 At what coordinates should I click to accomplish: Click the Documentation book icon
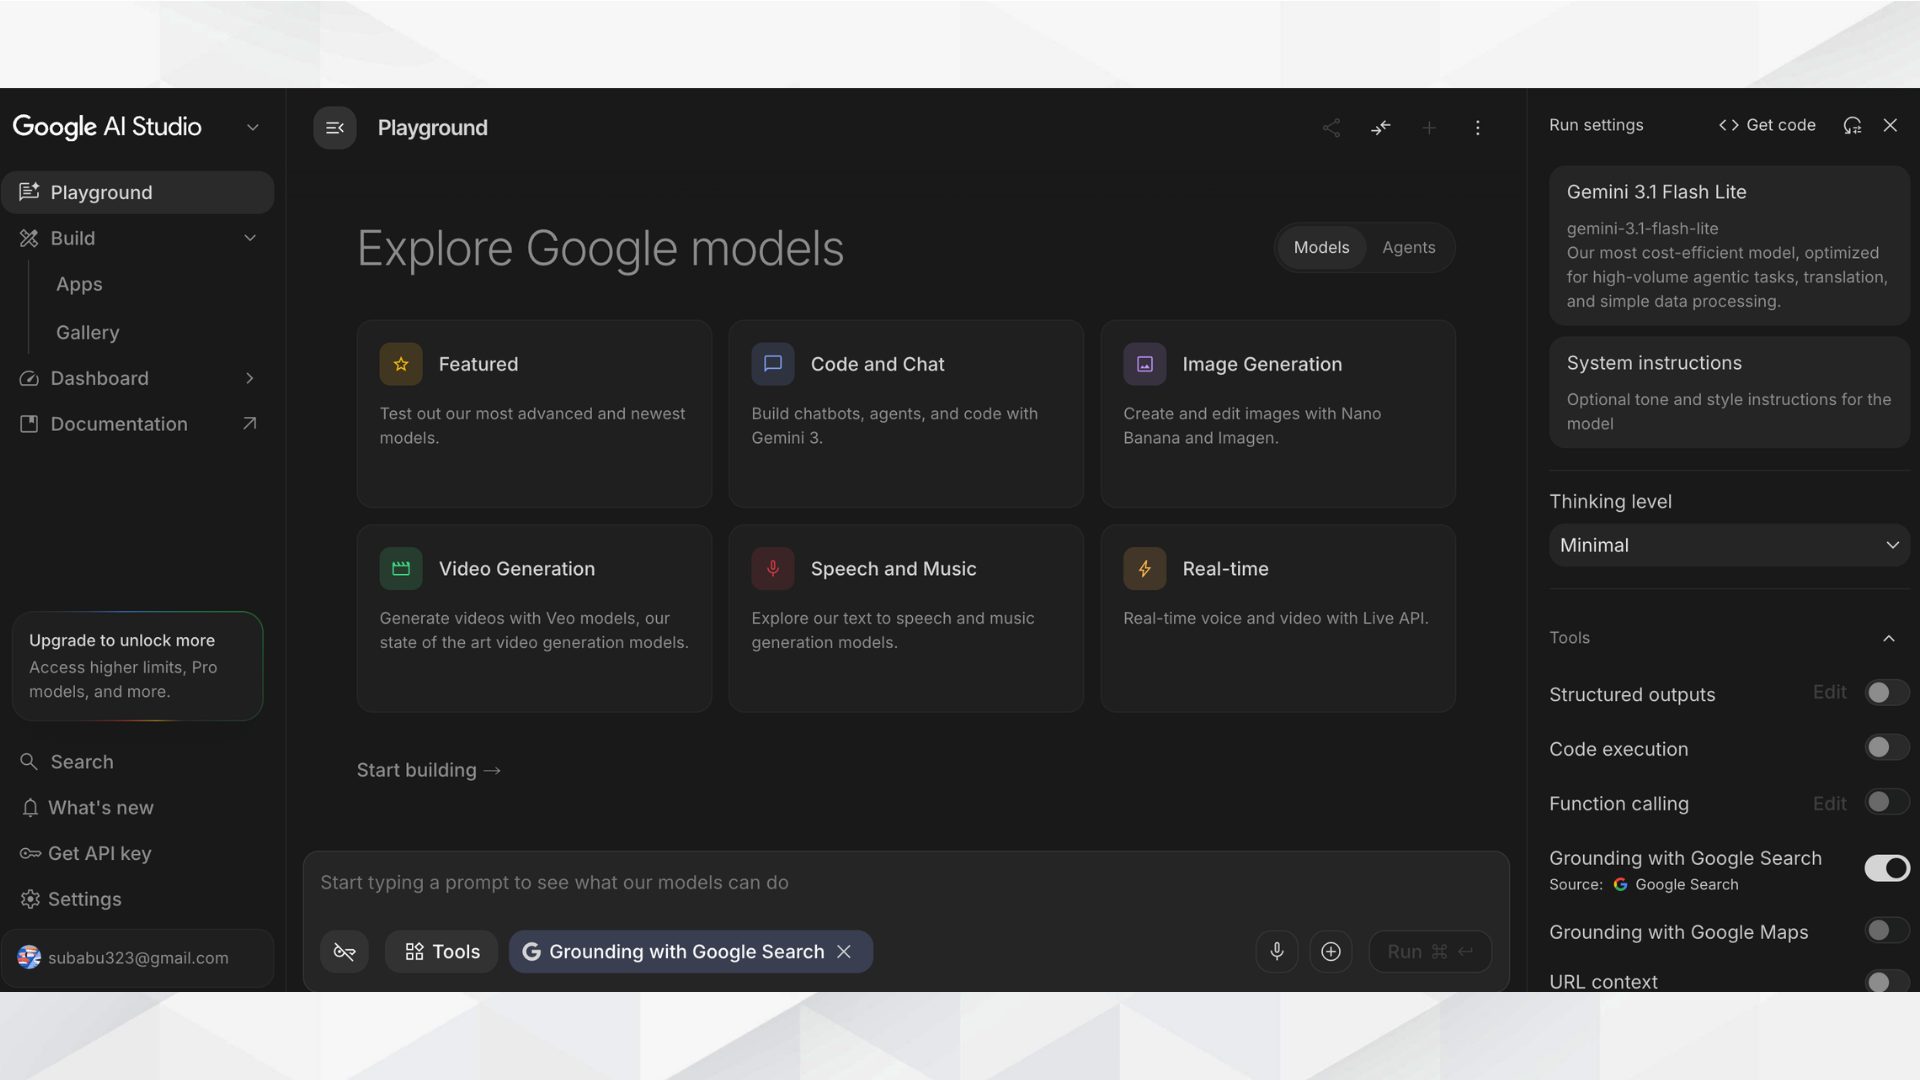29,424
